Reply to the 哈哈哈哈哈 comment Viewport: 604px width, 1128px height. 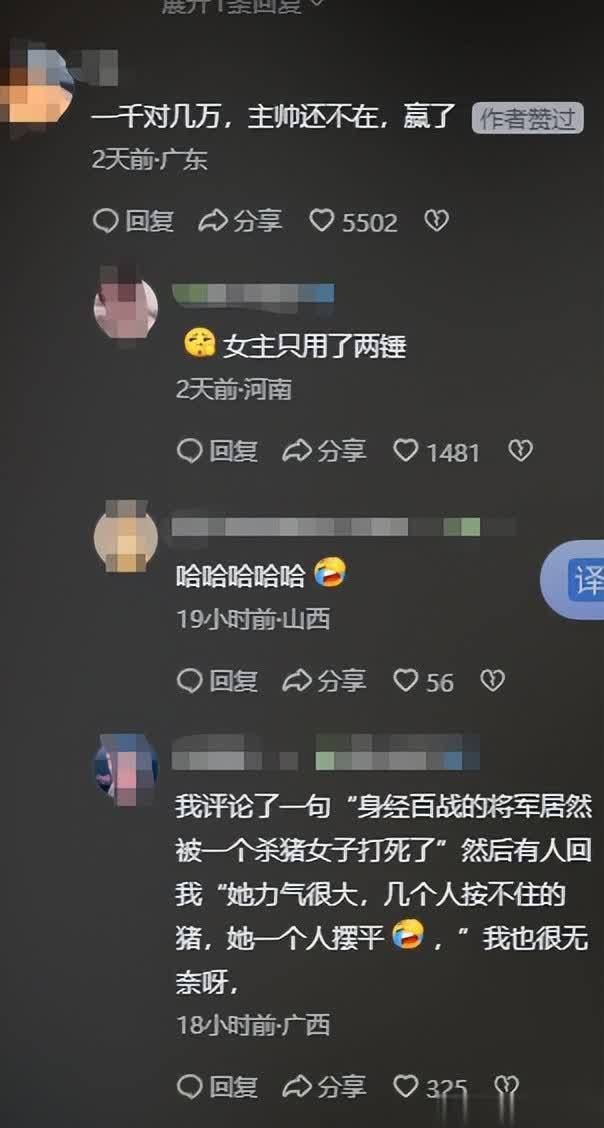pyautogui.click(x=217, y=681)
